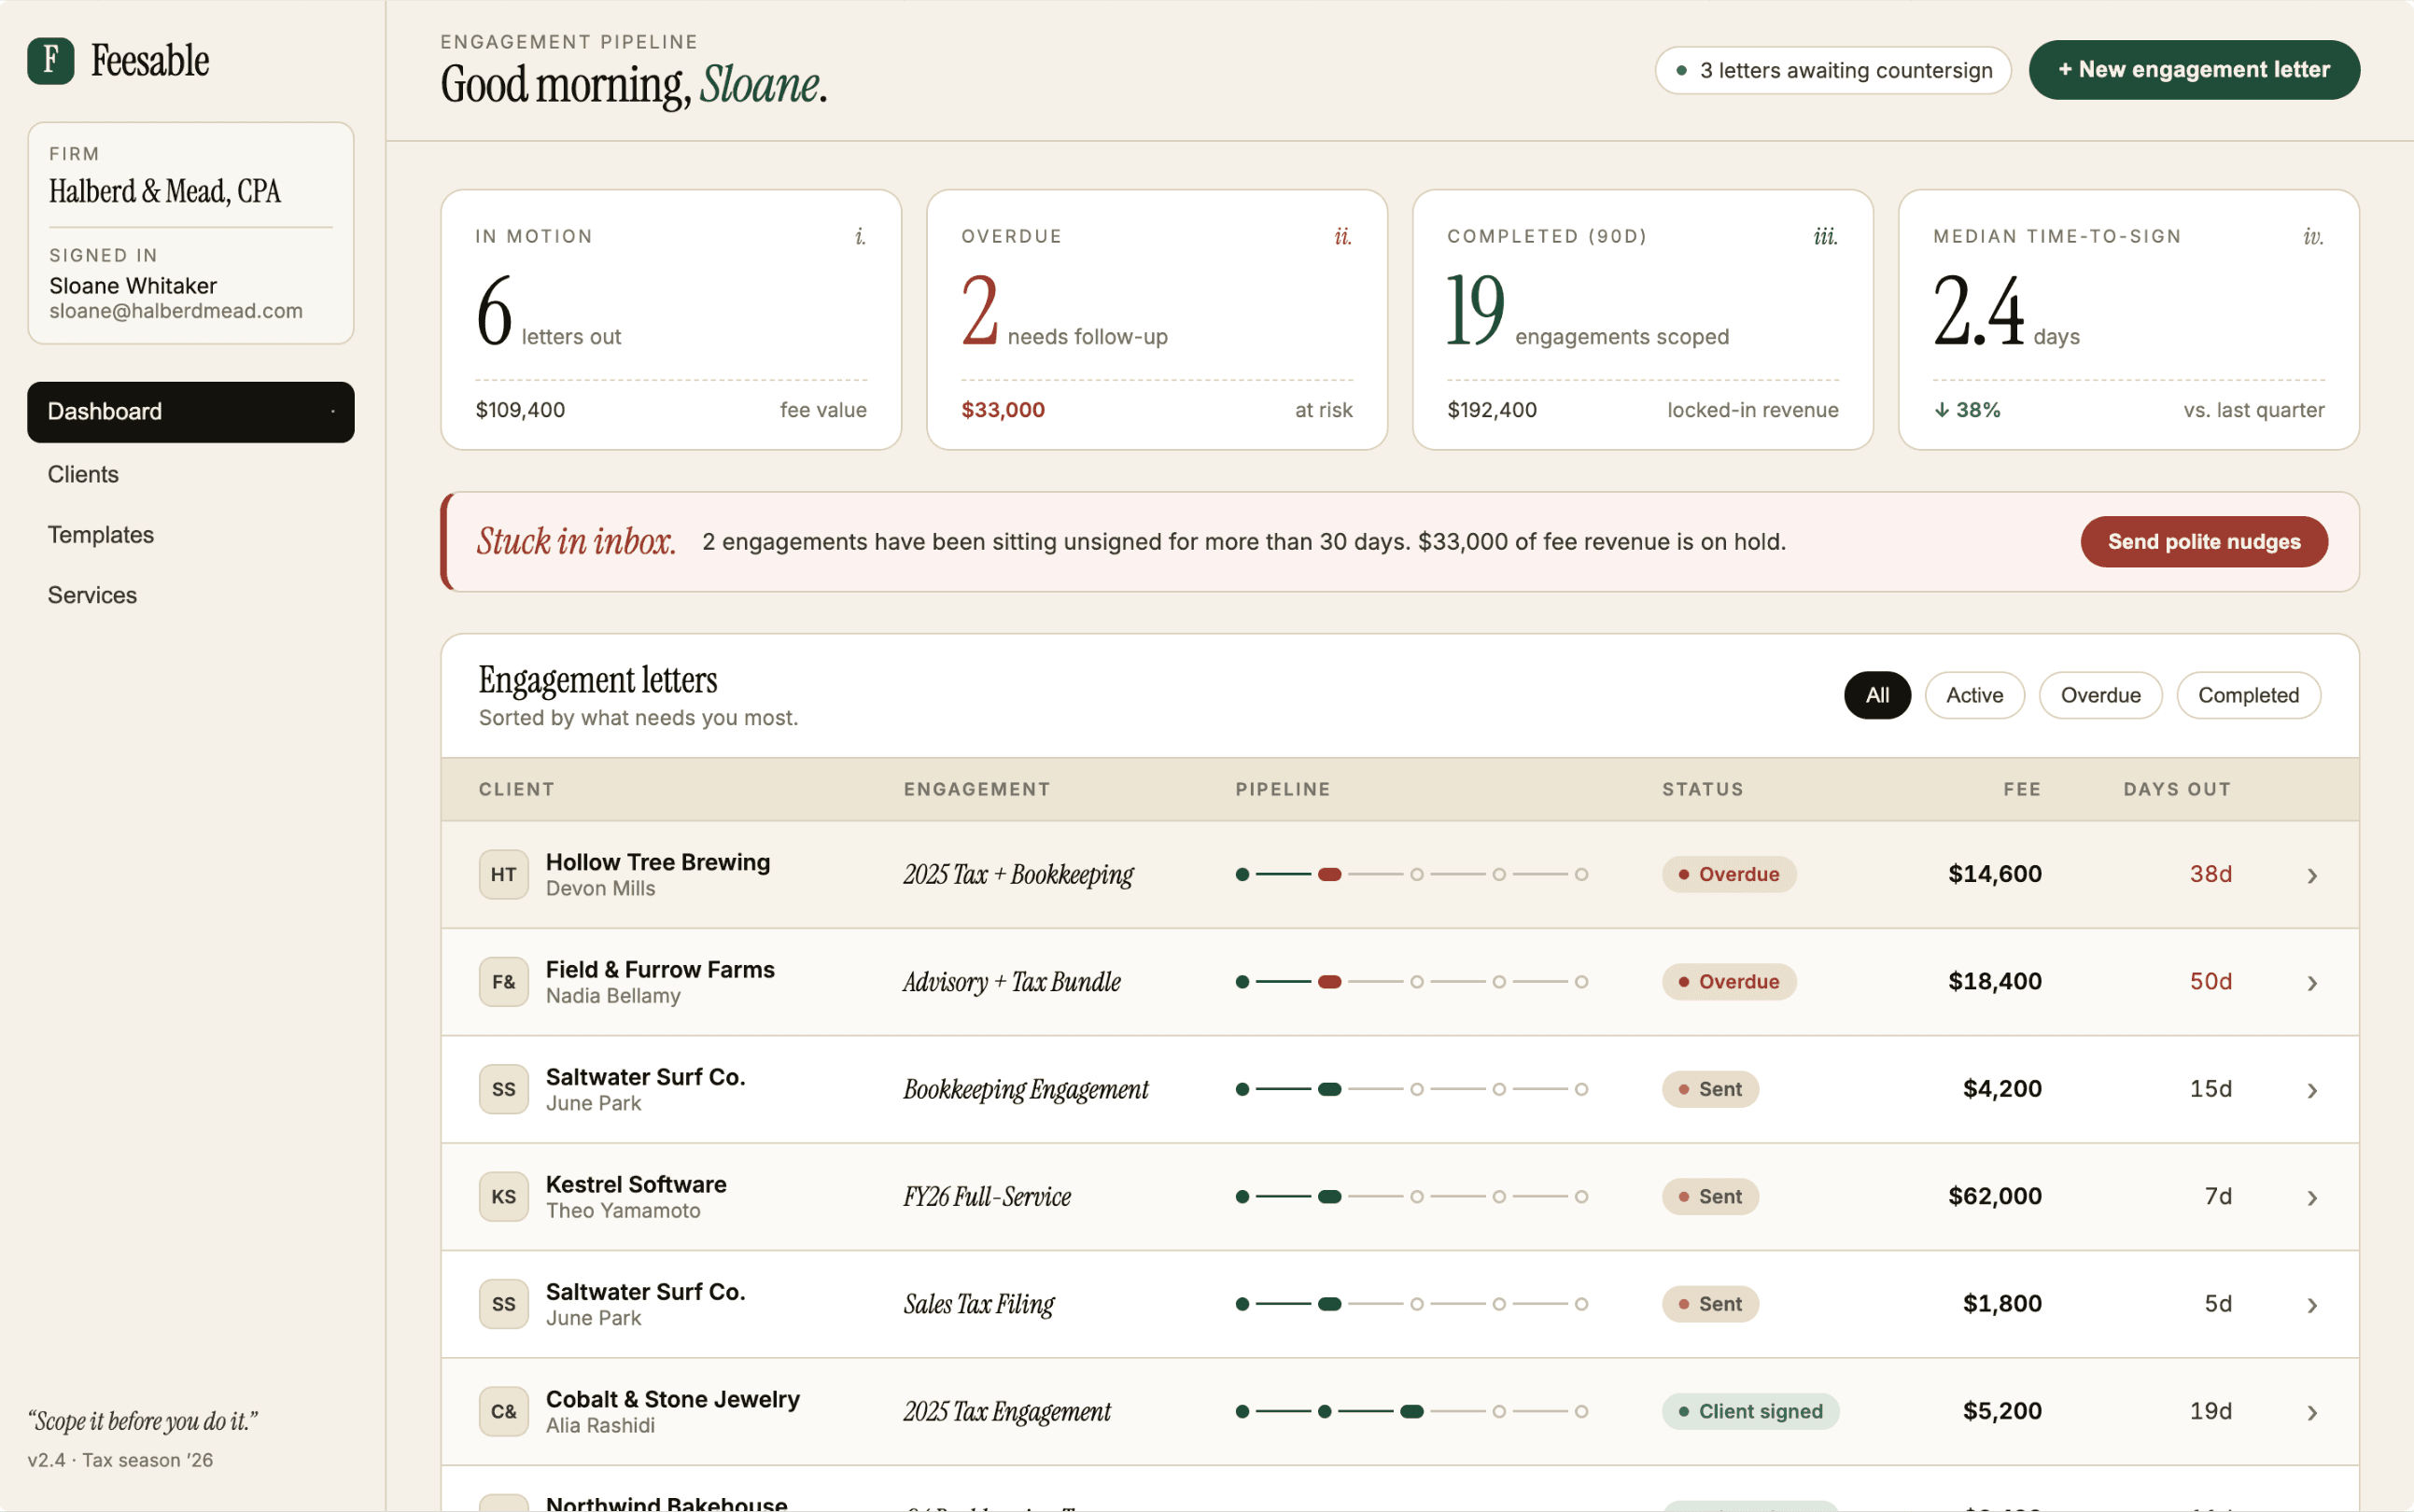Image resolution: width=2414 pixels, height=1512 pixels.
Task: Click the 'iii.' numeral on Completed card
Action: (x=1825, y=236)
